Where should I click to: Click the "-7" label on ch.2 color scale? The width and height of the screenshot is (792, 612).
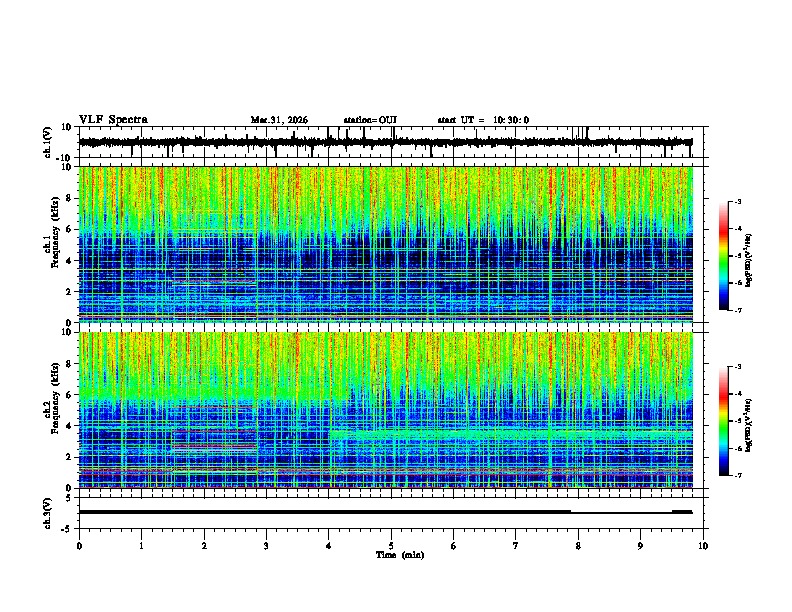click(737, 475)
